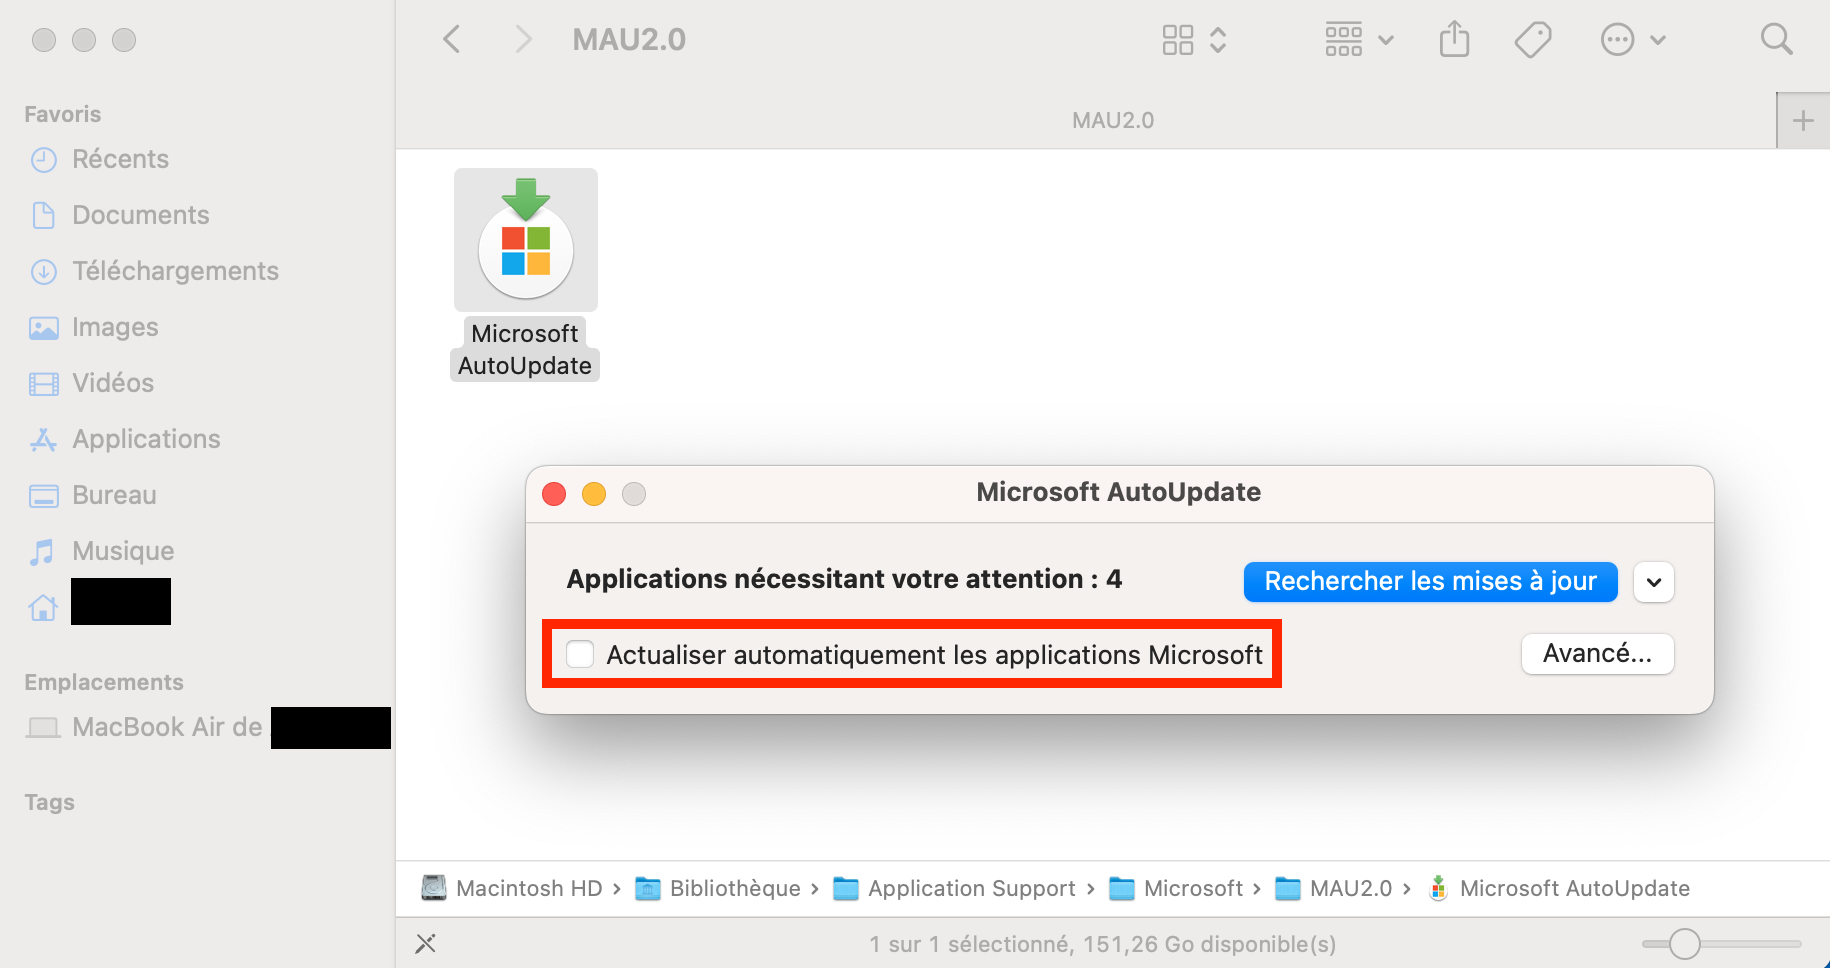This screenshot has height=968, width=1830.
Task: Open the Avancé... settings button
Action: (x=1596, y=653)
